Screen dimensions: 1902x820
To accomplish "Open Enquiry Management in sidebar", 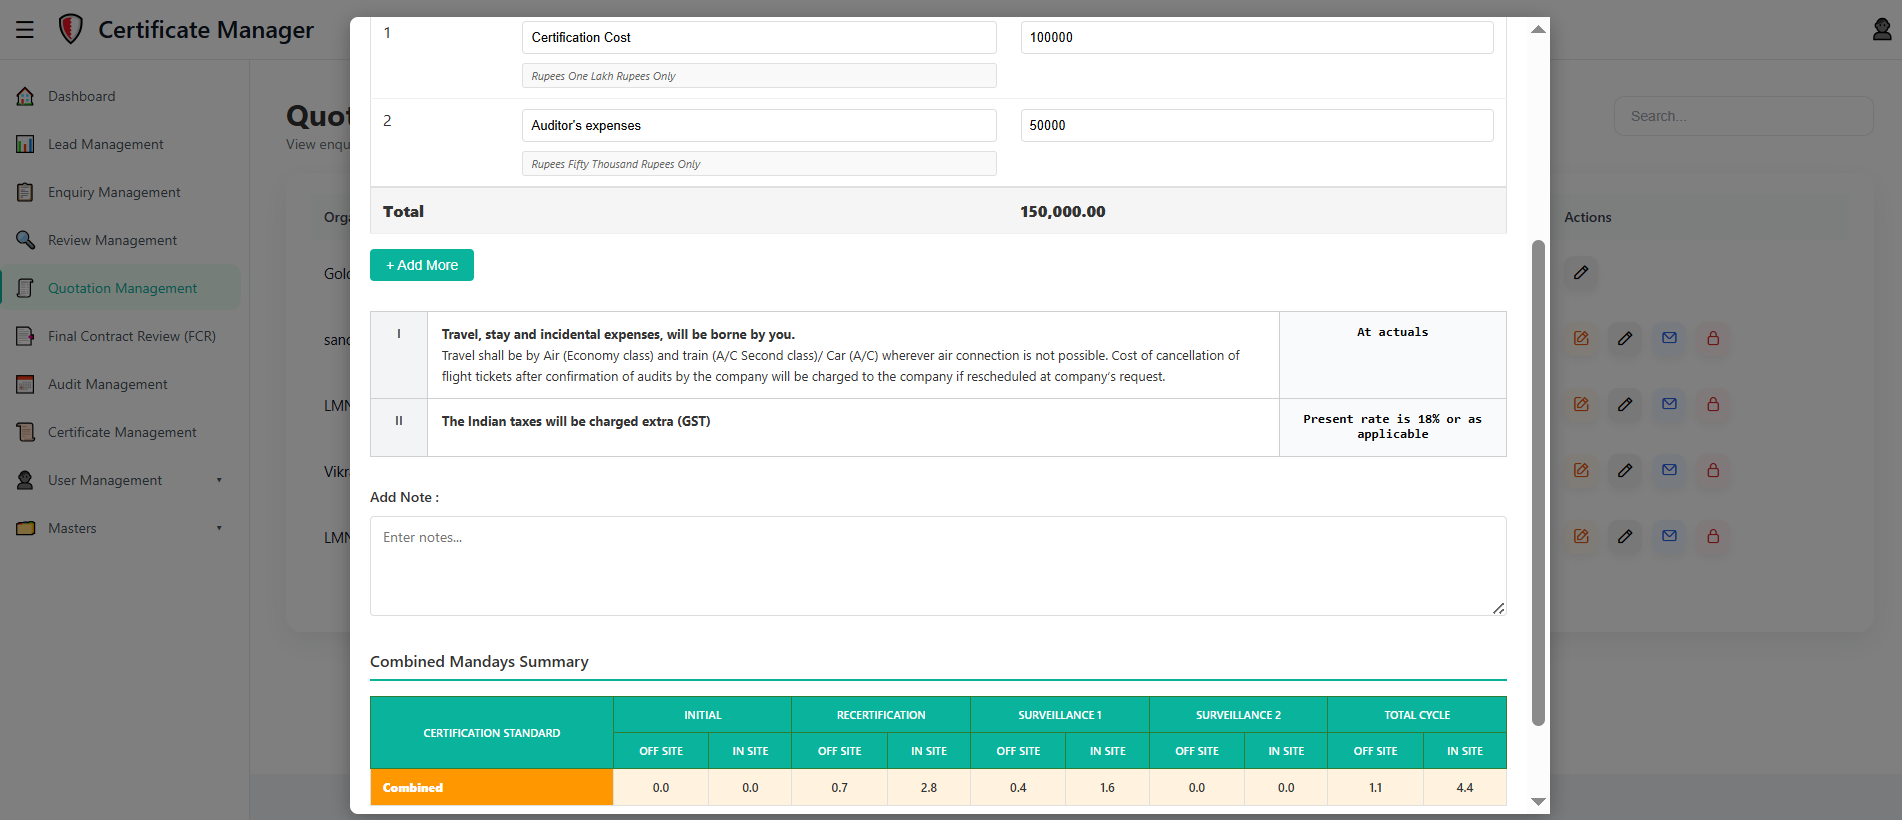I will click(114, 192).
